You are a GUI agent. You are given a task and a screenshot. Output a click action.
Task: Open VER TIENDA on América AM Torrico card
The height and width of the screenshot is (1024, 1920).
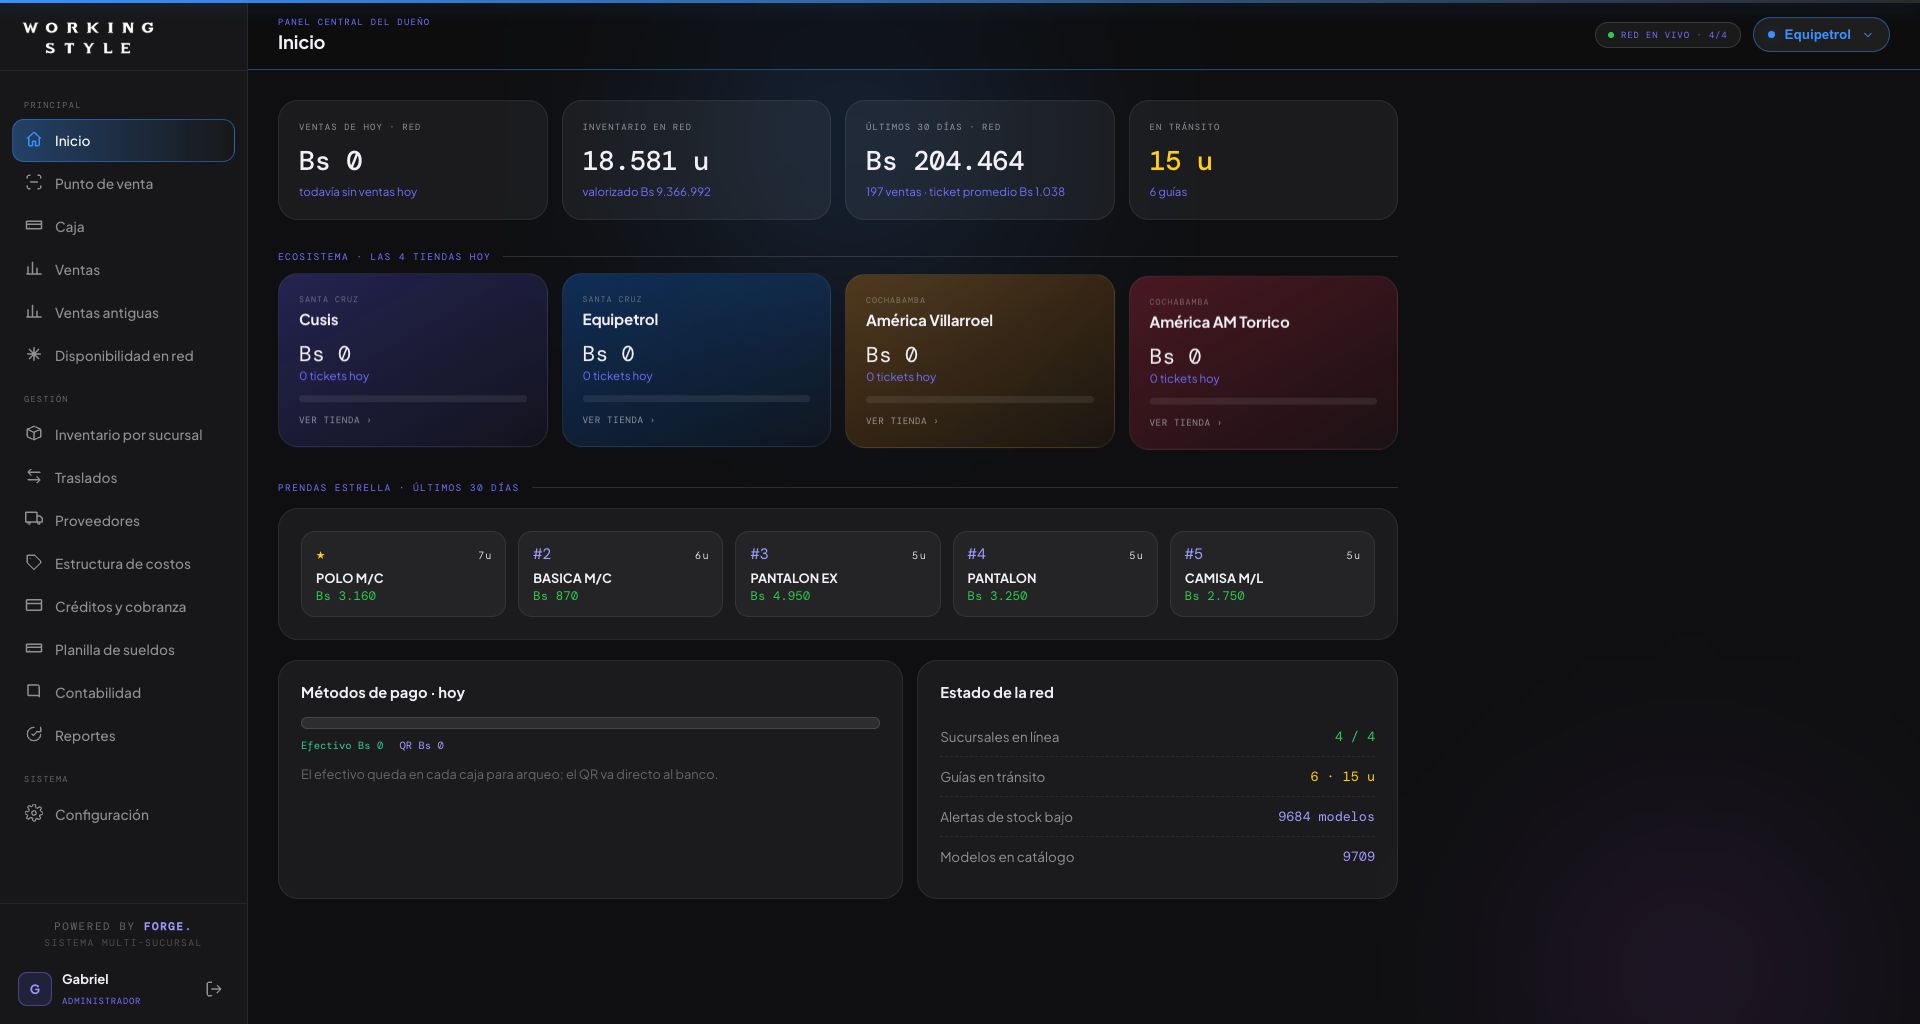[1185, 423]
